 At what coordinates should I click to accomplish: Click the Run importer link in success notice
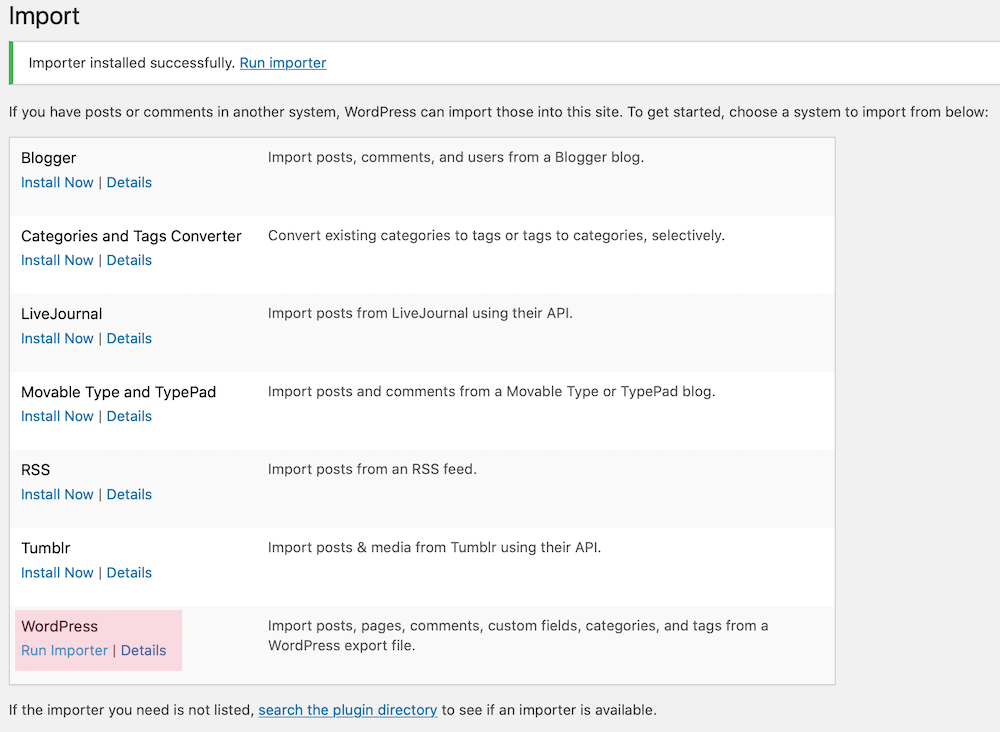coord(283,62)
